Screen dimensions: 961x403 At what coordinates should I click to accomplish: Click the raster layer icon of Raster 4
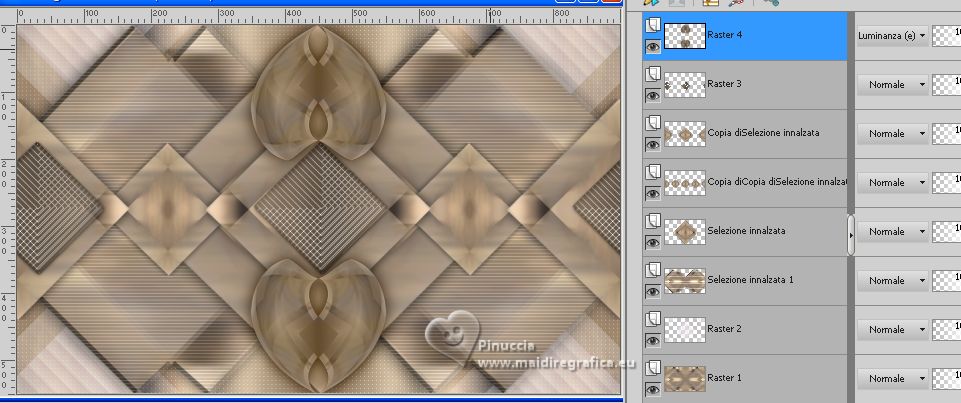pyautogui.click(x=653, y=25)
